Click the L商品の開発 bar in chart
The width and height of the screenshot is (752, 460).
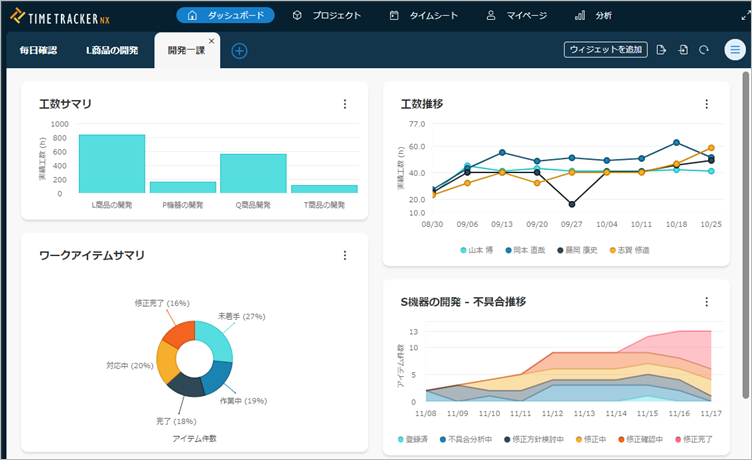112,164
